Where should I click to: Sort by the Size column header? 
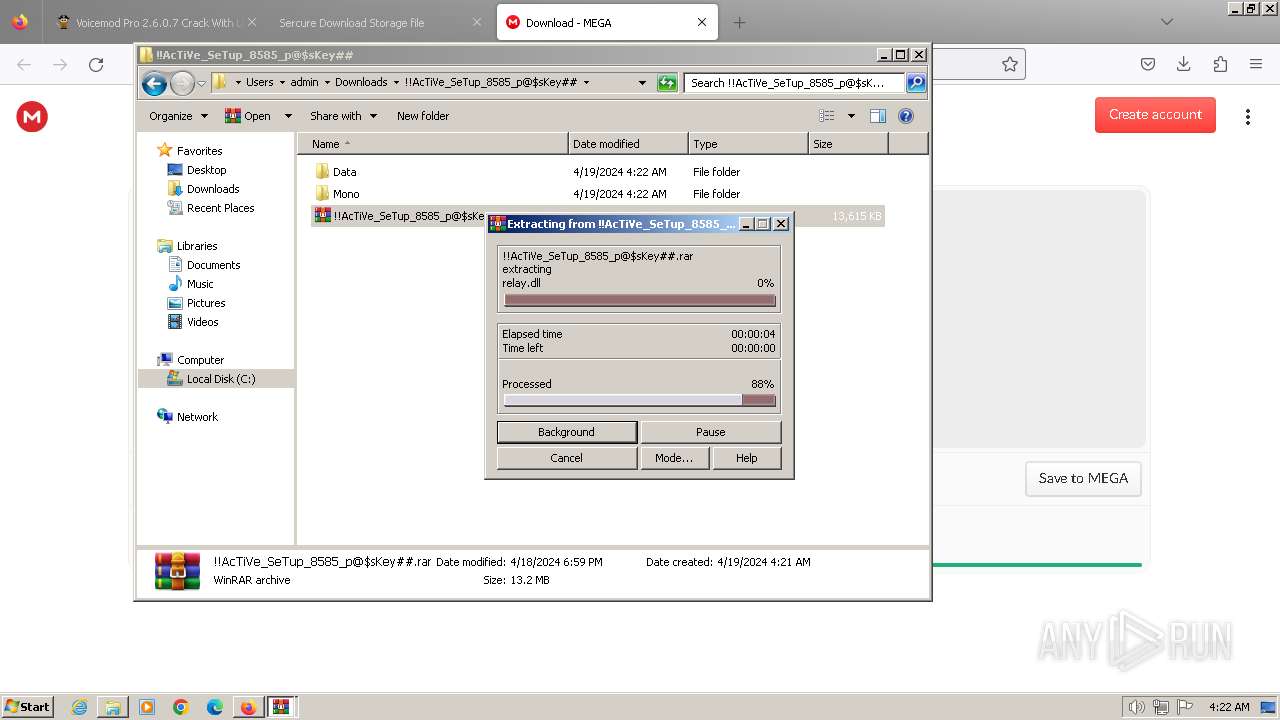848,144
